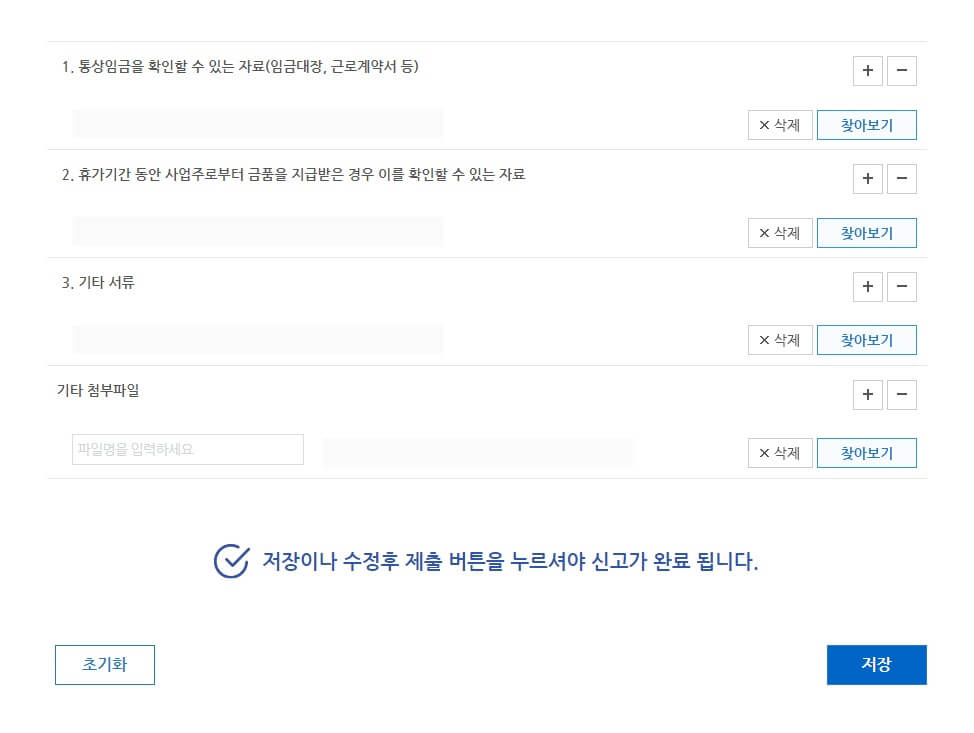Click the file path box for 통상임금 자료
The image size is (974, 733).
click(258, 123)
